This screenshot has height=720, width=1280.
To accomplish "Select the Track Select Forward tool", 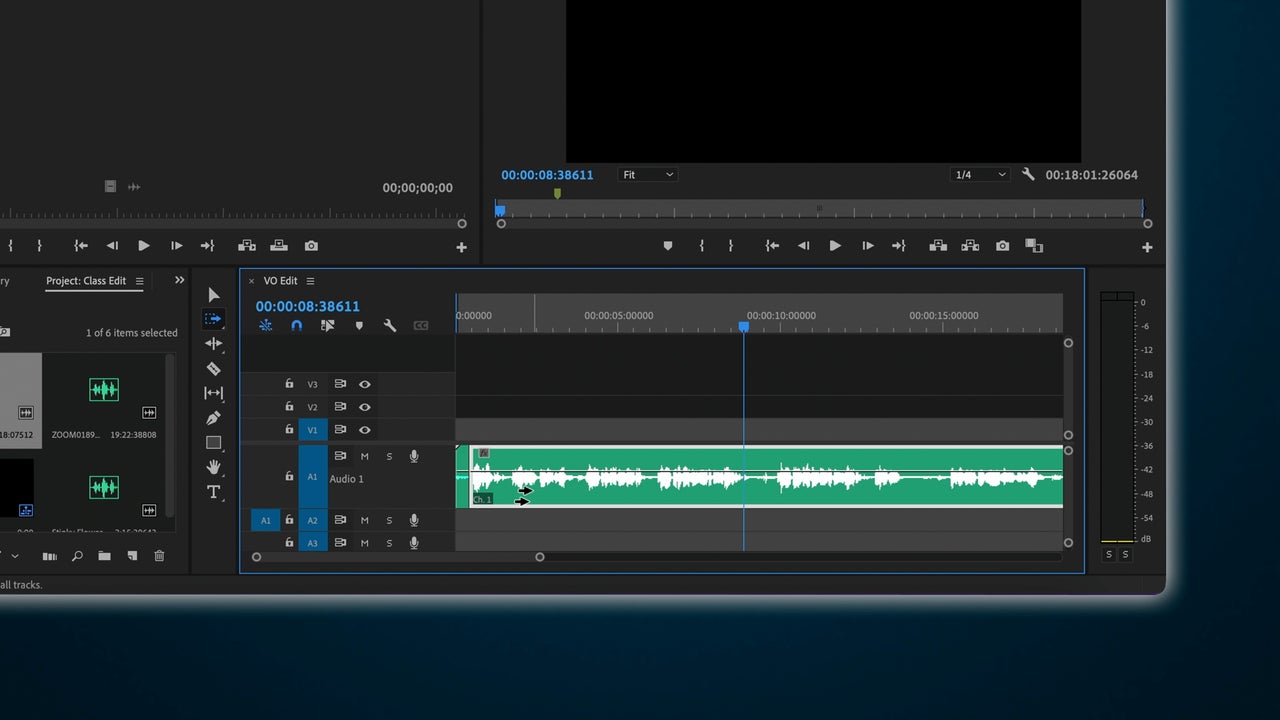I will (x=213, y=319).
